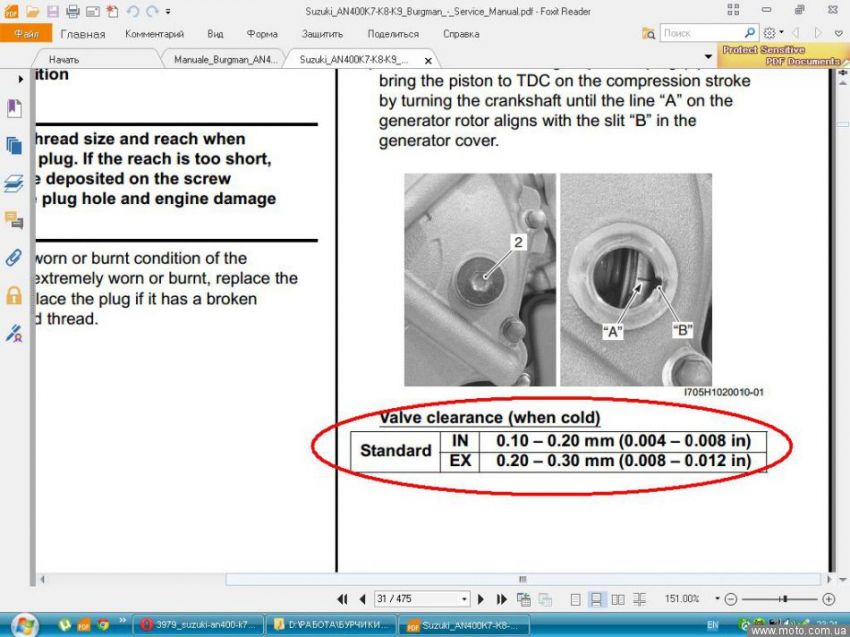Print the PDF using the printer icon
Screen dimensions: 850x637
pyautogui.click(x=73, y=11)
